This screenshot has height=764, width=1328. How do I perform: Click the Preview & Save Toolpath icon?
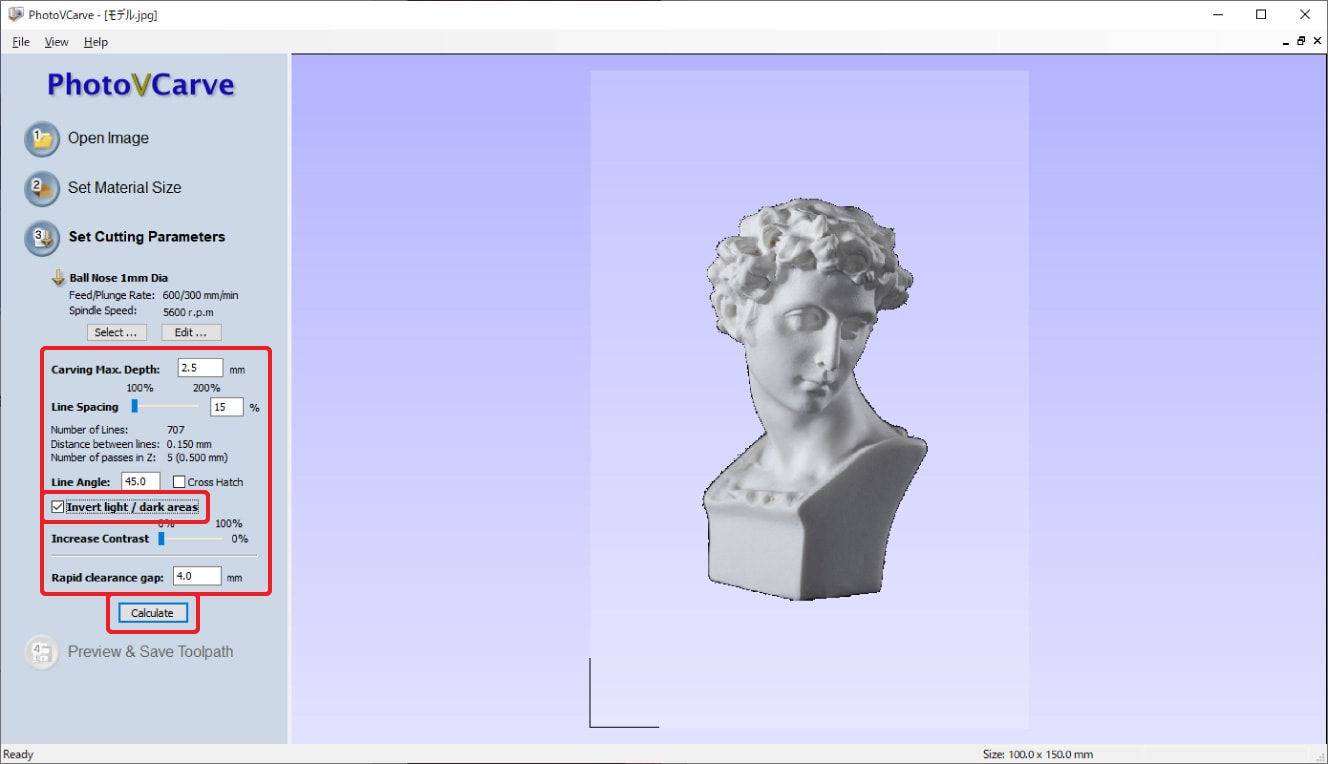tap(42, 652)
